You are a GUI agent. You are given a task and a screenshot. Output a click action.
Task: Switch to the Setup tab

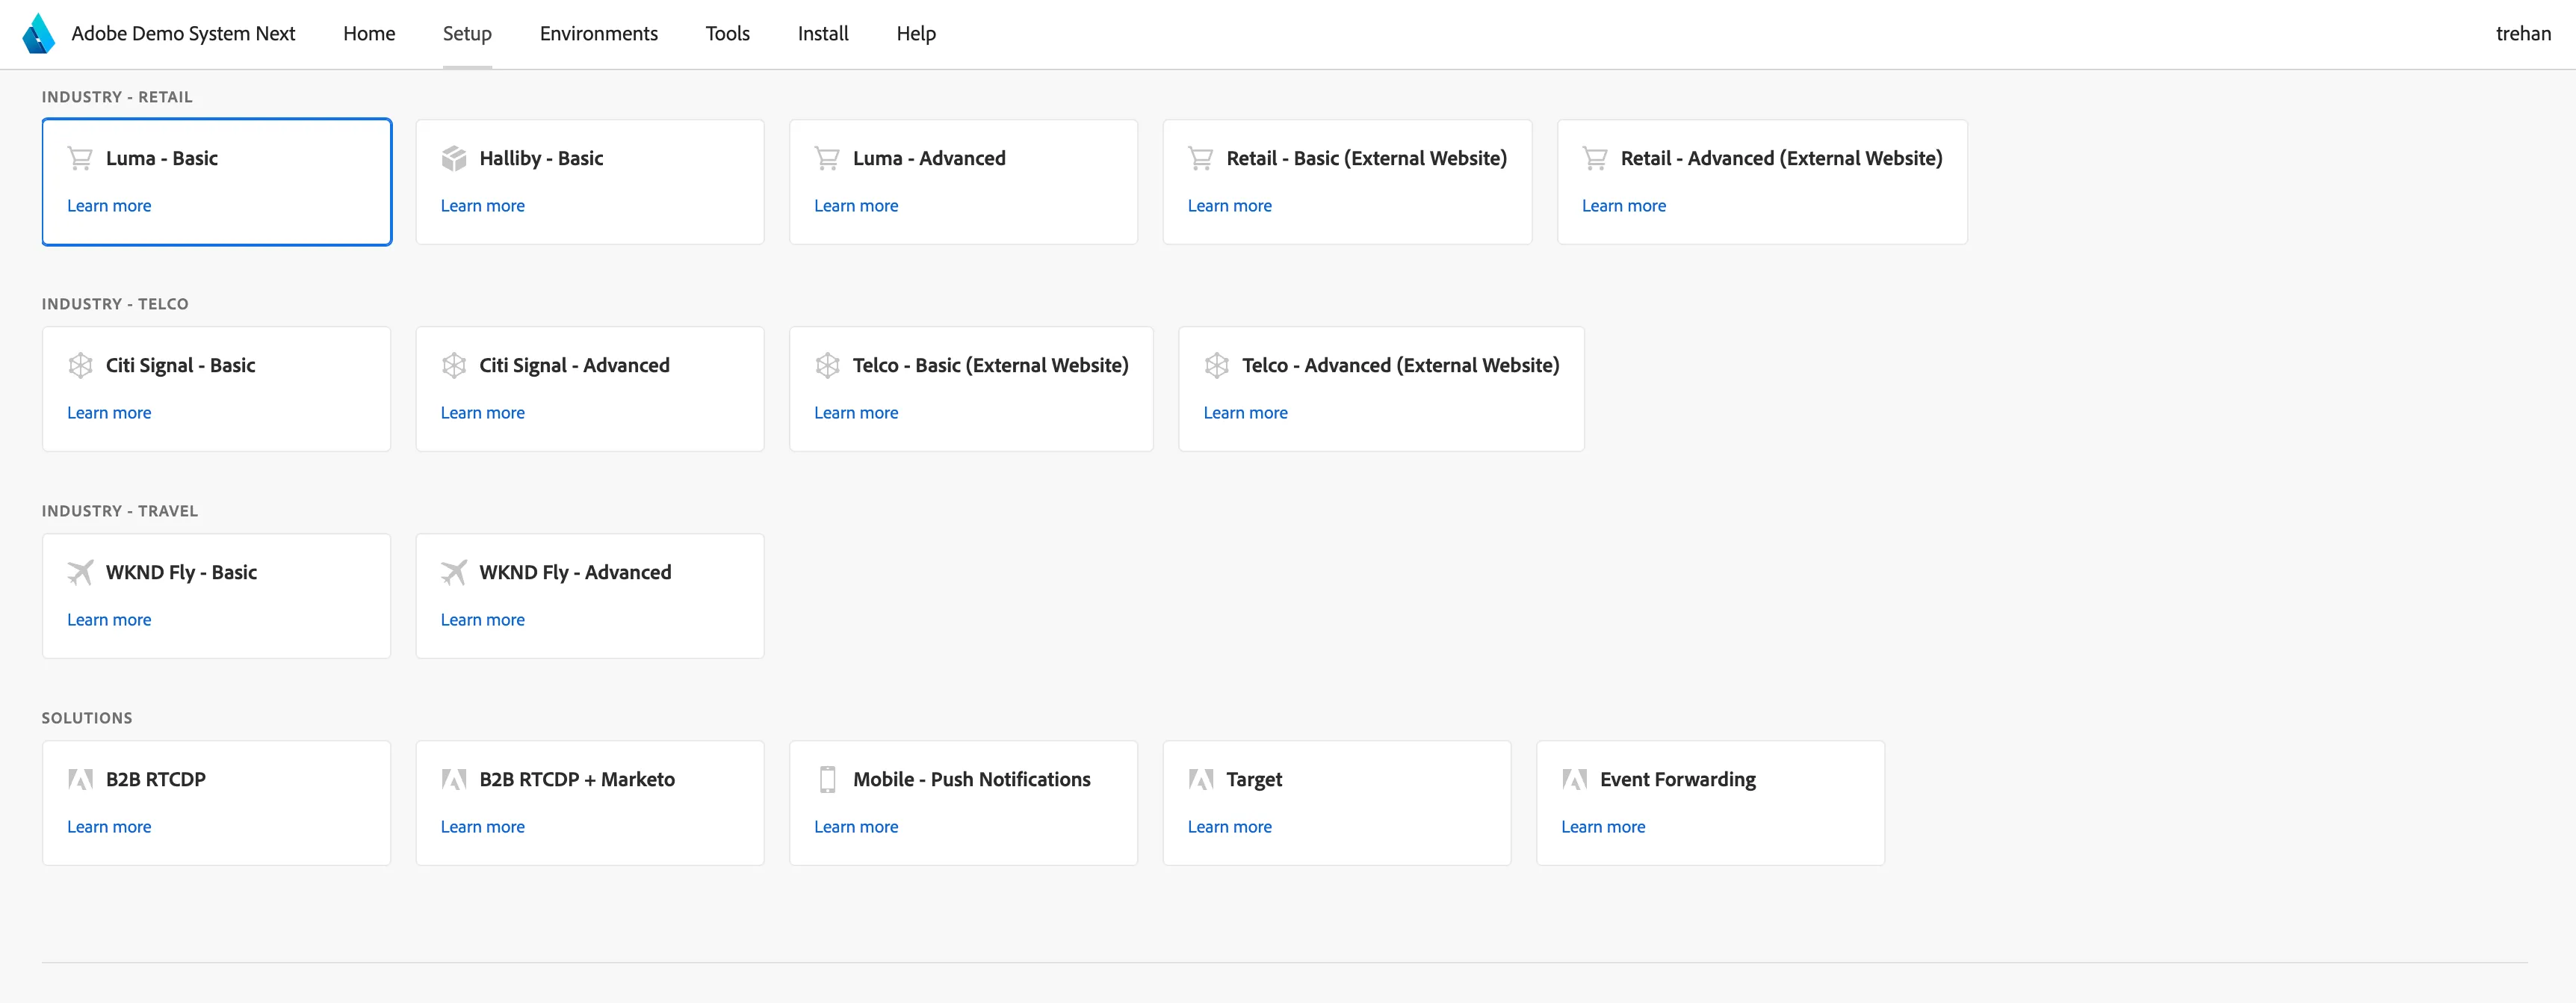coord(467,33)
